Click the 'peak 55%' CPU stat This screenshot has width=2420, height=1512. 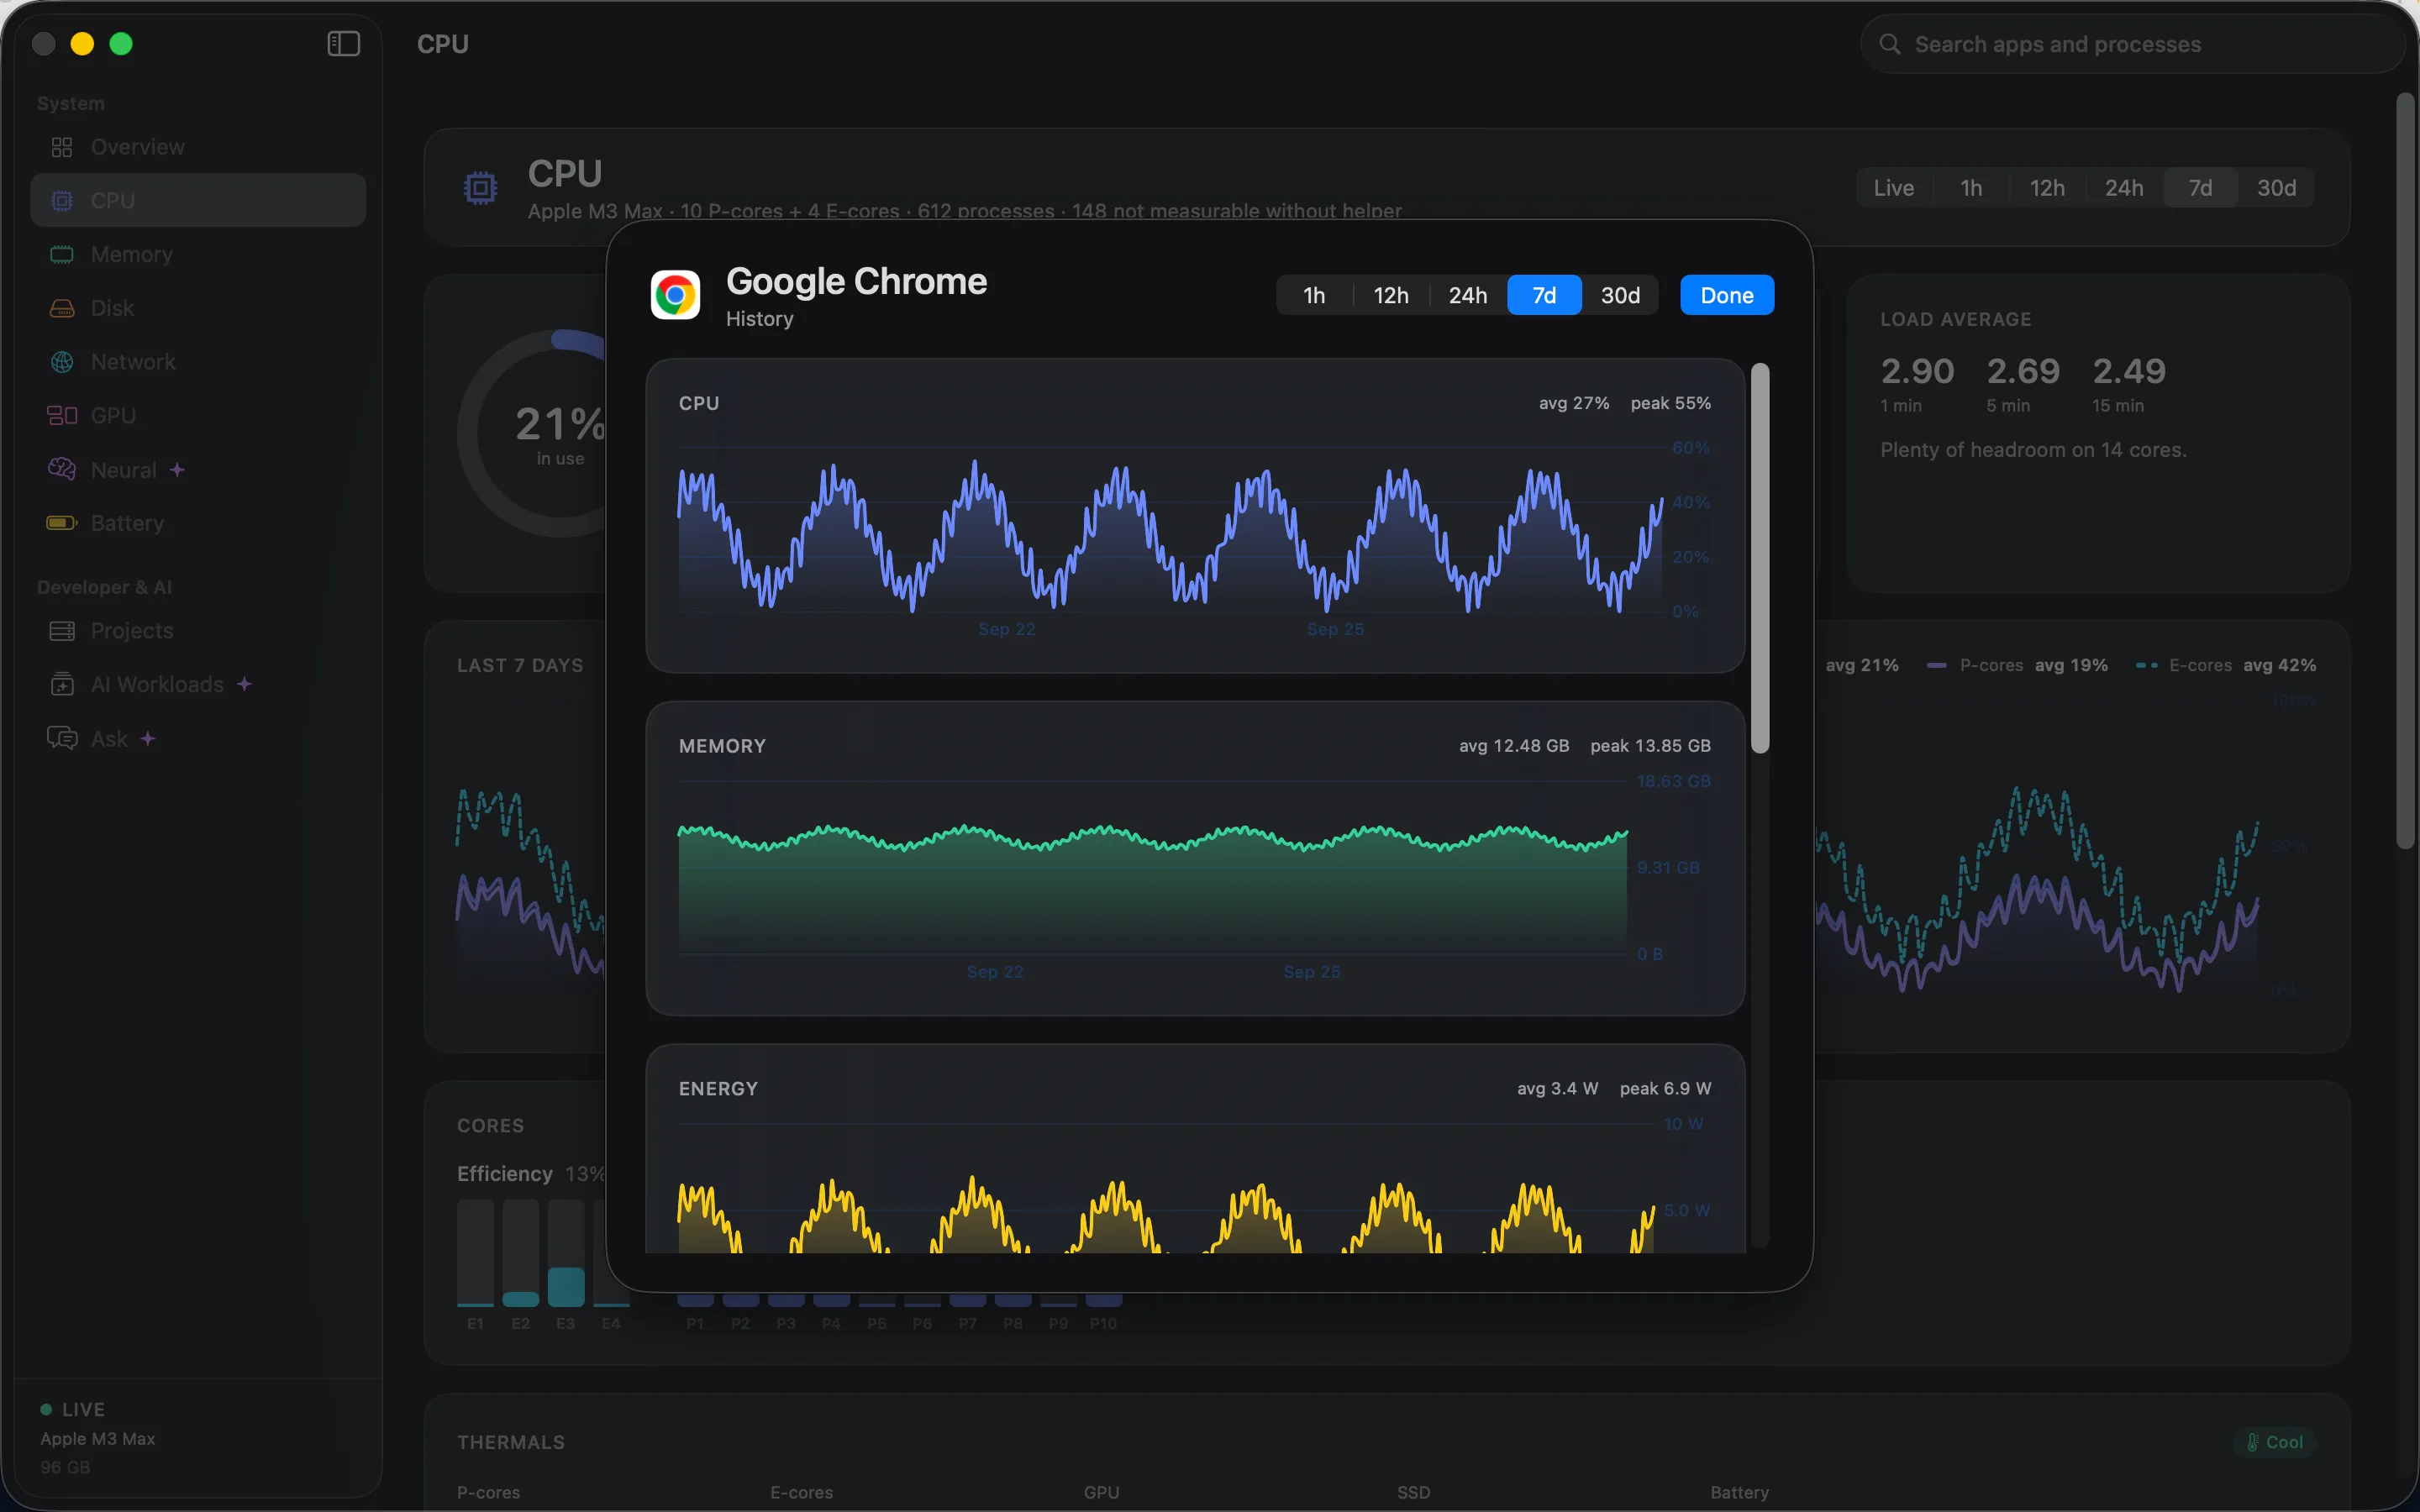(1670, 403)
